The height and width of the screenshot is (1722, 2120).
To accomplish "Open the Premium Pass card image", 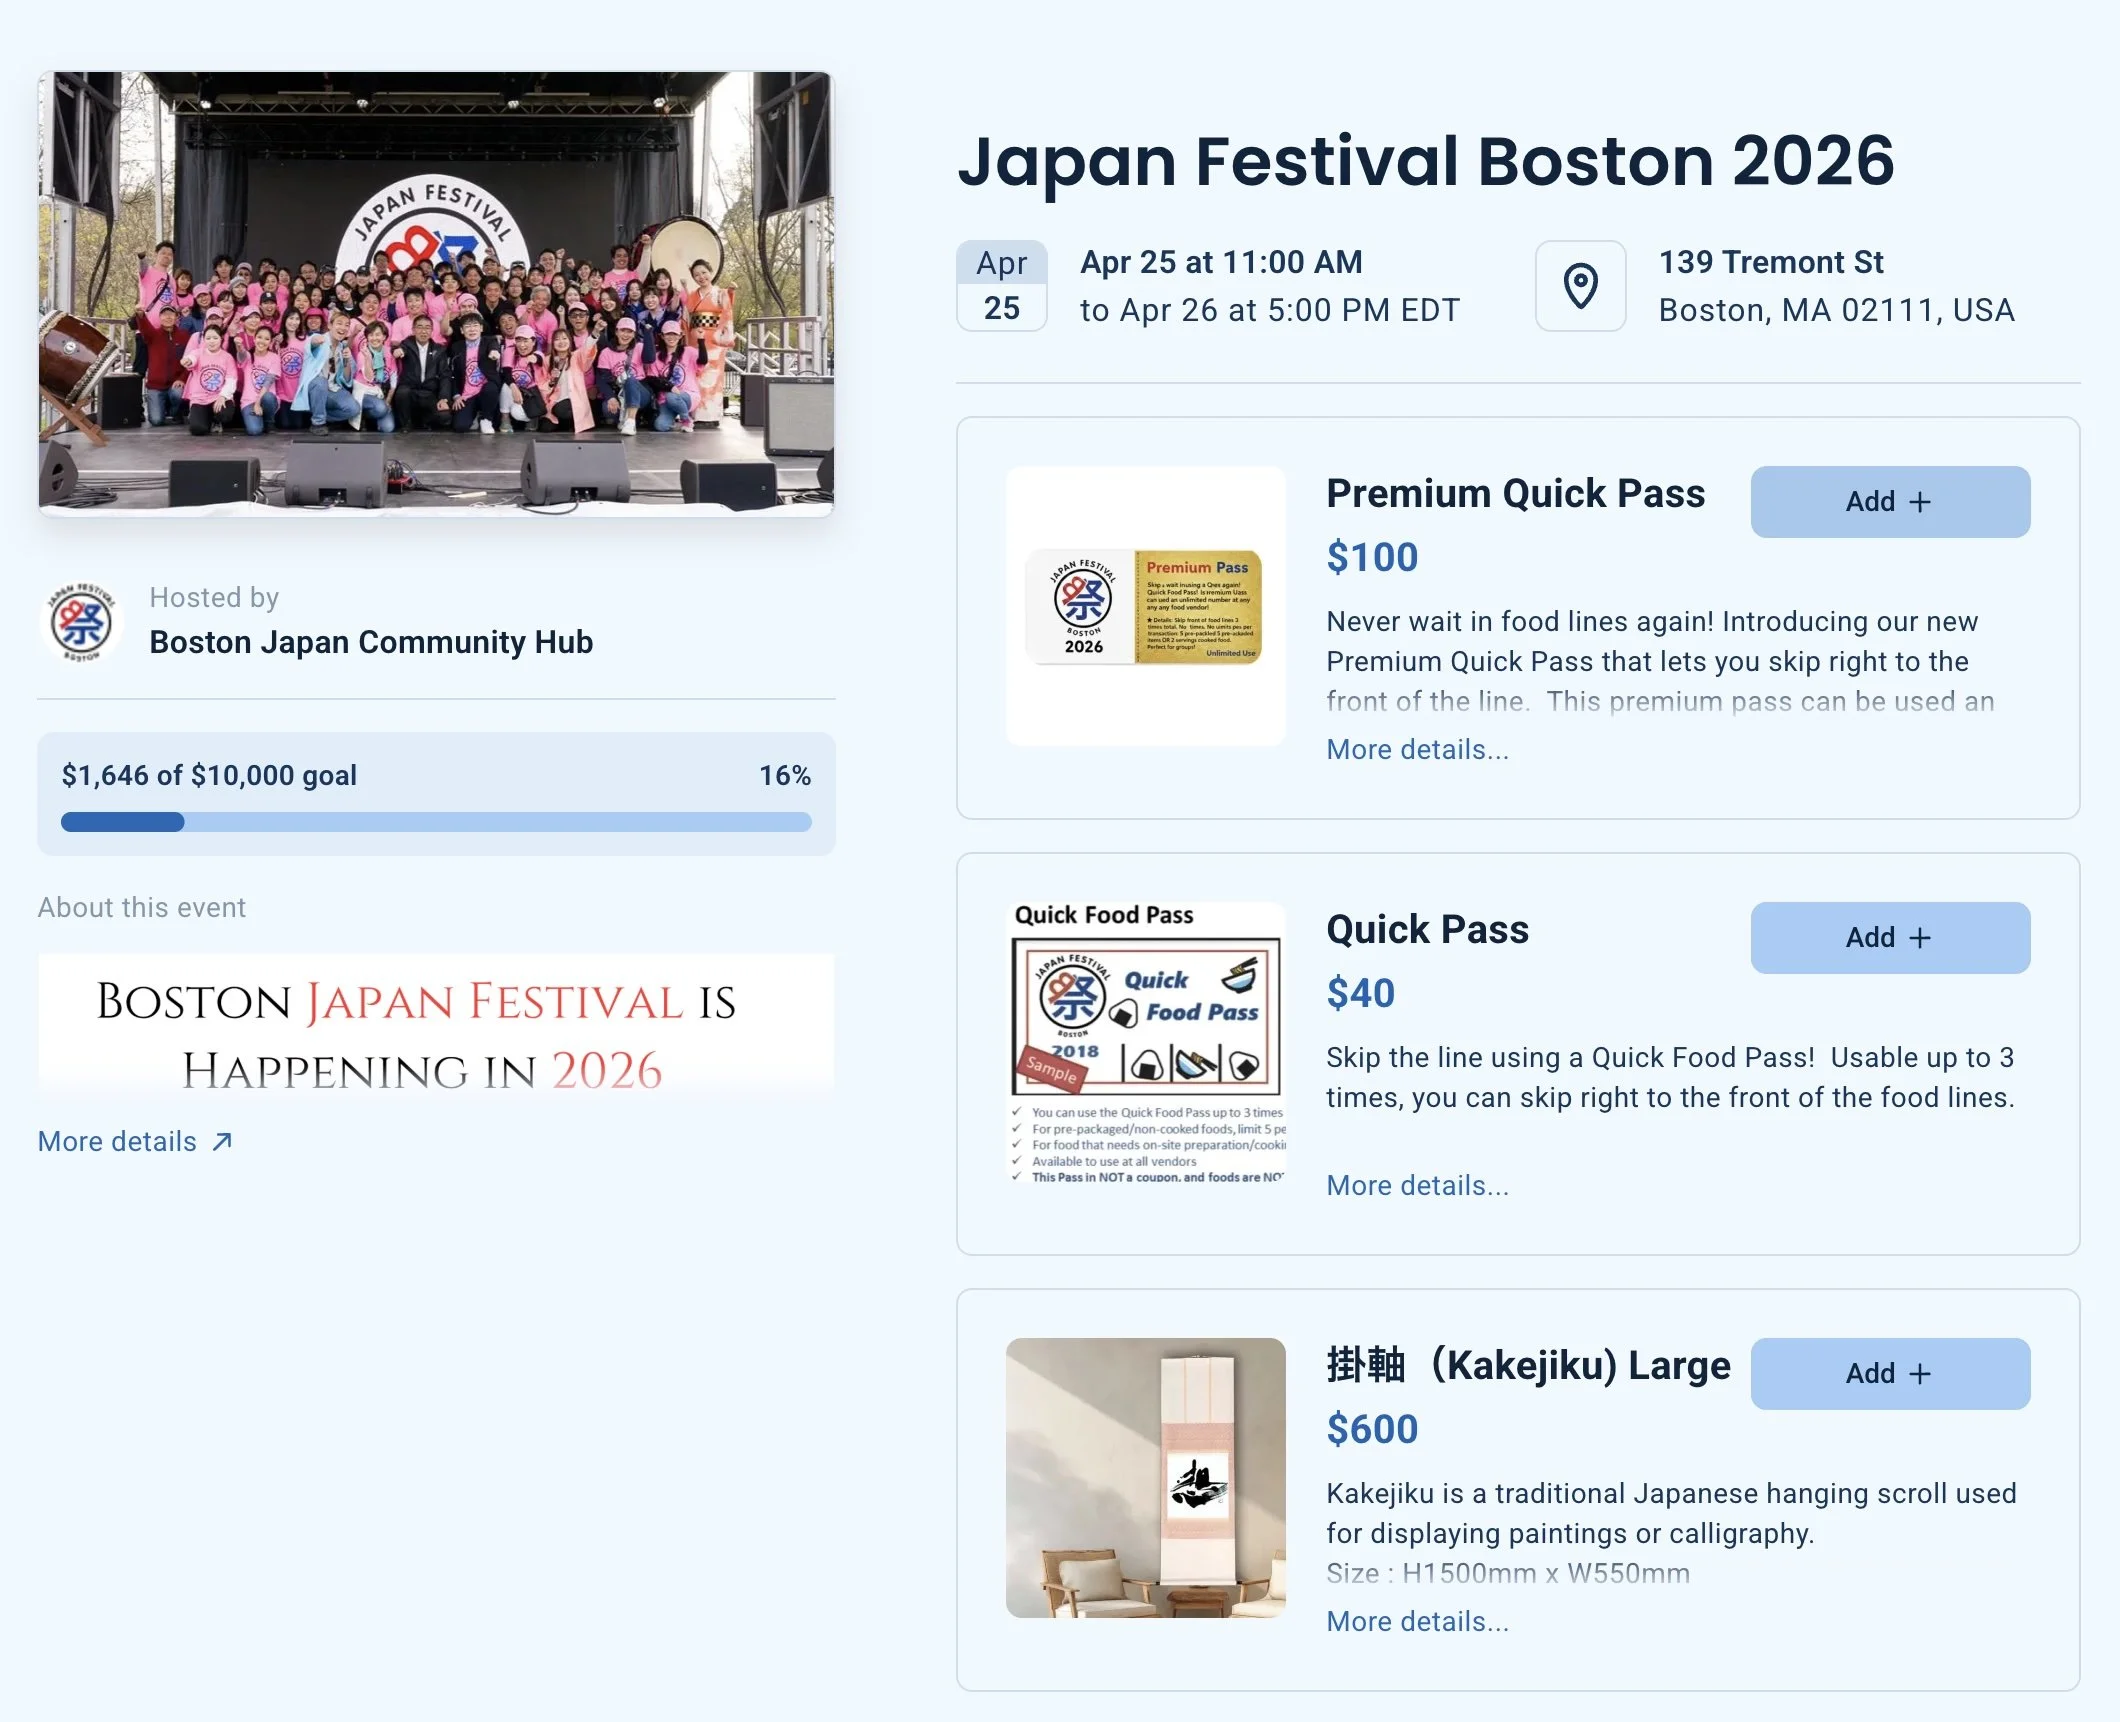I will 1145,606.
